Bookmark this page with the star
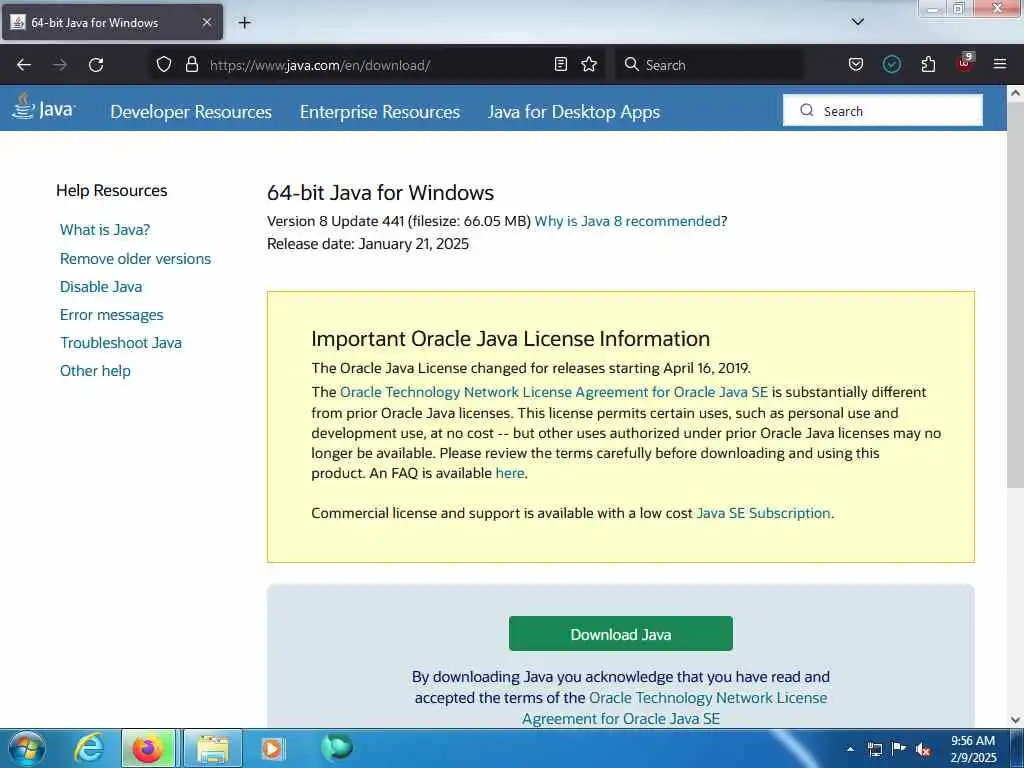The height and width of the screenshot is (768, 1024). 589,64
